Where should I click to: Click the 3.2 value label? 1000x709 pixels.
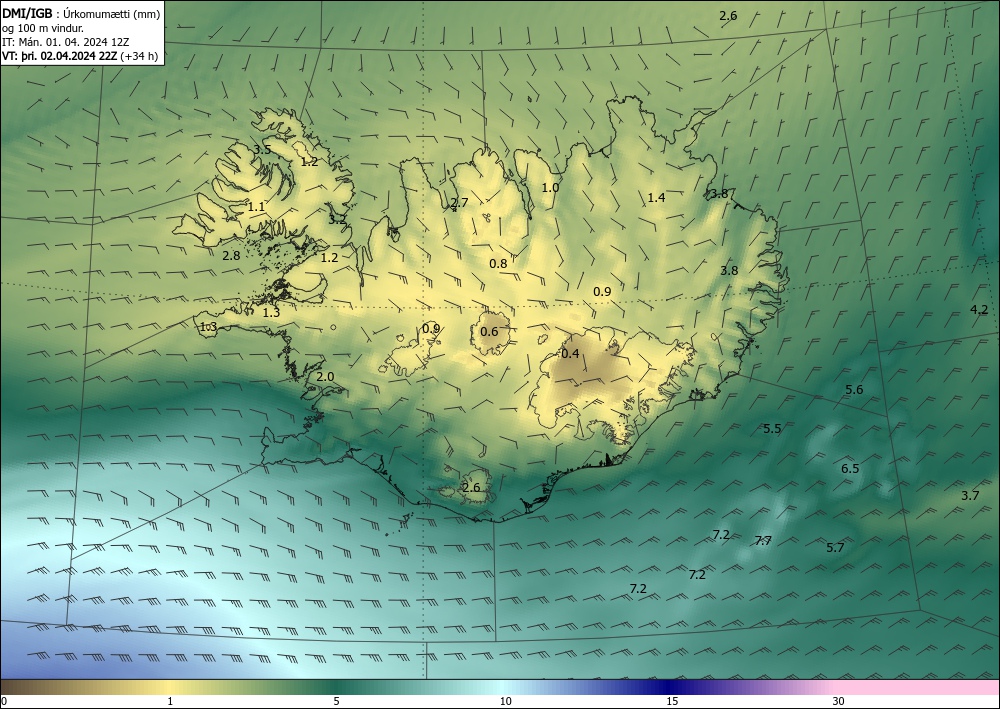click(x=337, y=220)
